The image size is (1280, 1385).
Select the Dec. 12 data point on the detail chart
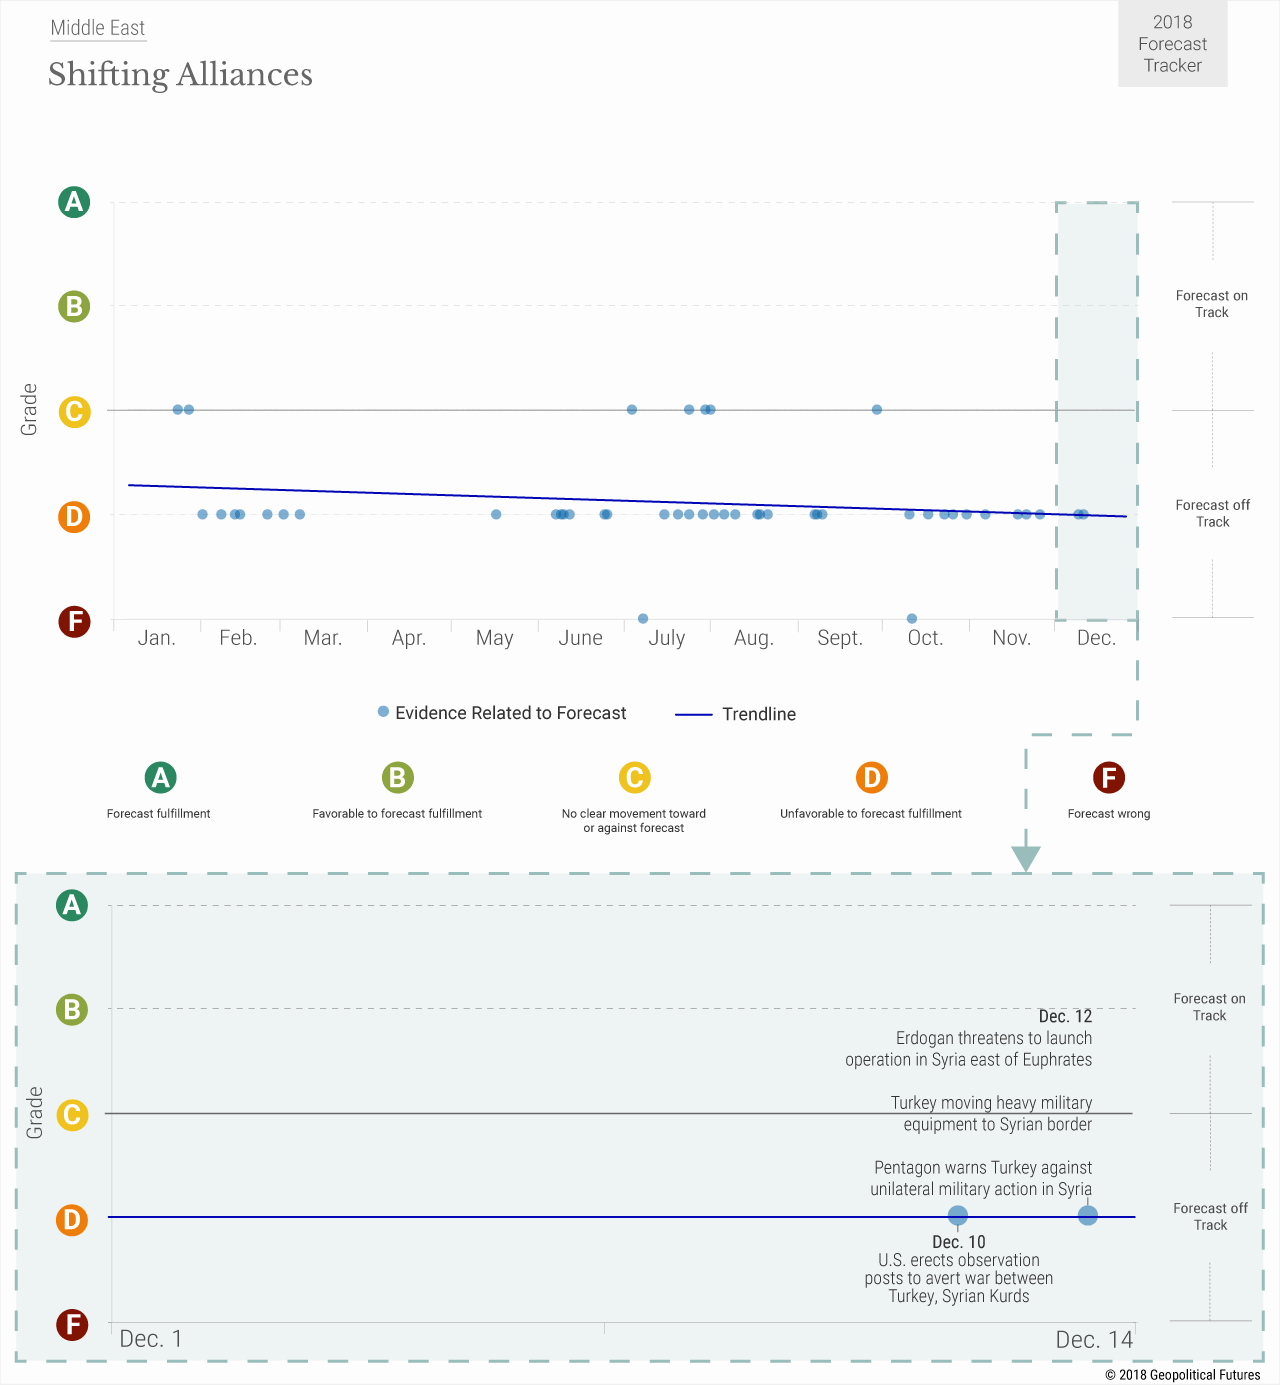click(x=1088, y=1216)
